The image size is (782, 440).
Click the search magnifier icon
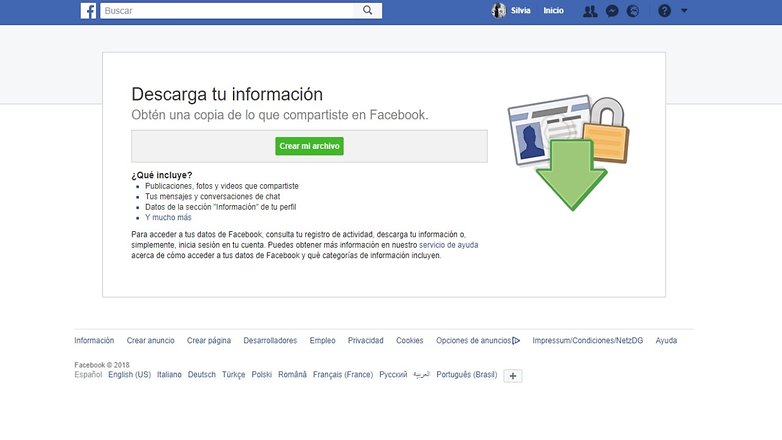(368, 10)
